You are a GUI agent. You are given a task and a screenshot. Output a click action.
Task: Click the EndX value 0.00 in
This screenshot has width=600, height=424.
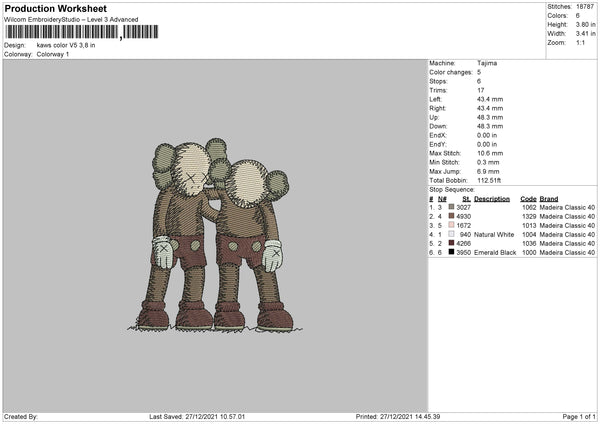487,135
